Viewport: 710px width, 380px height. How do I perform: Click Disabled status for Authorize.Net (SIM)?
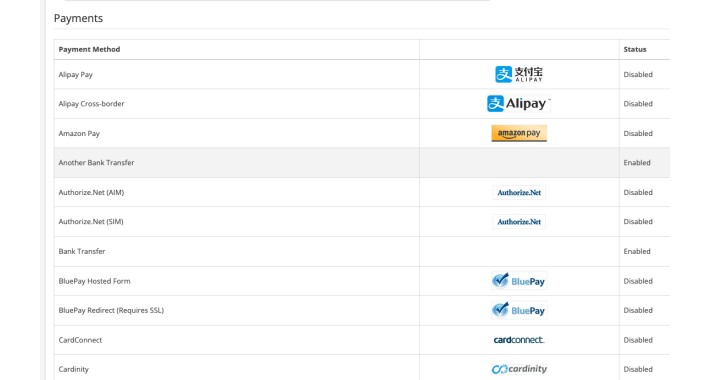click(638, 221)
